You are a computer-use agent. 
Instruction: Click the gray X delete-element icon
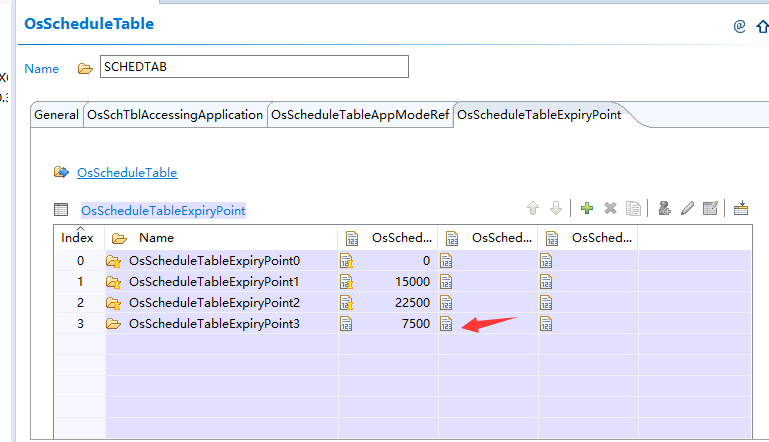coord(610,208)
